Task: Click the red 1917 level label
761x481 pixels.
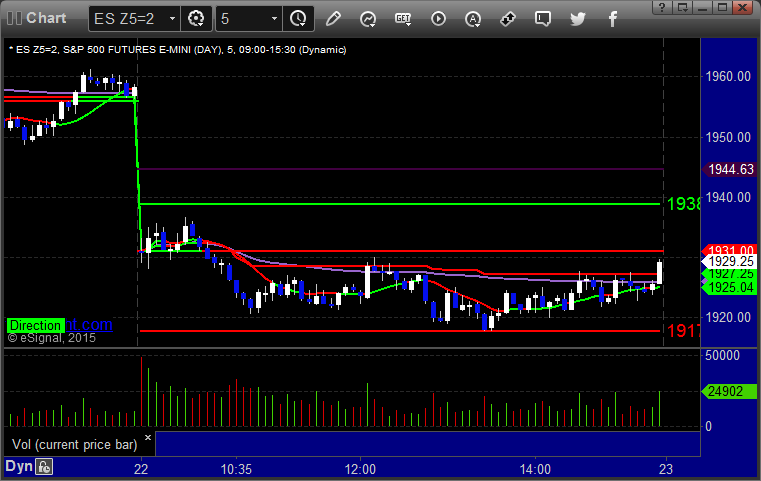Action: (x=683, y=331)
